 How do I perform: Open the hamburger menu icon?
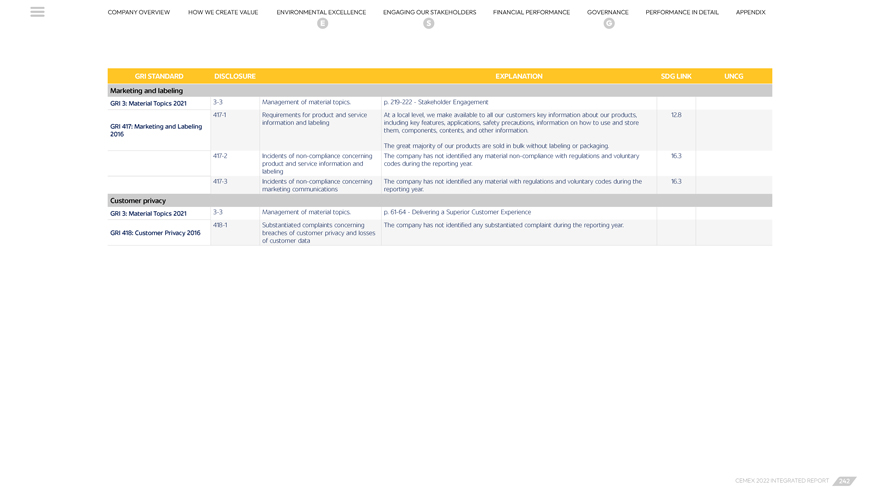pyautogui.click(x=37, y=12)
